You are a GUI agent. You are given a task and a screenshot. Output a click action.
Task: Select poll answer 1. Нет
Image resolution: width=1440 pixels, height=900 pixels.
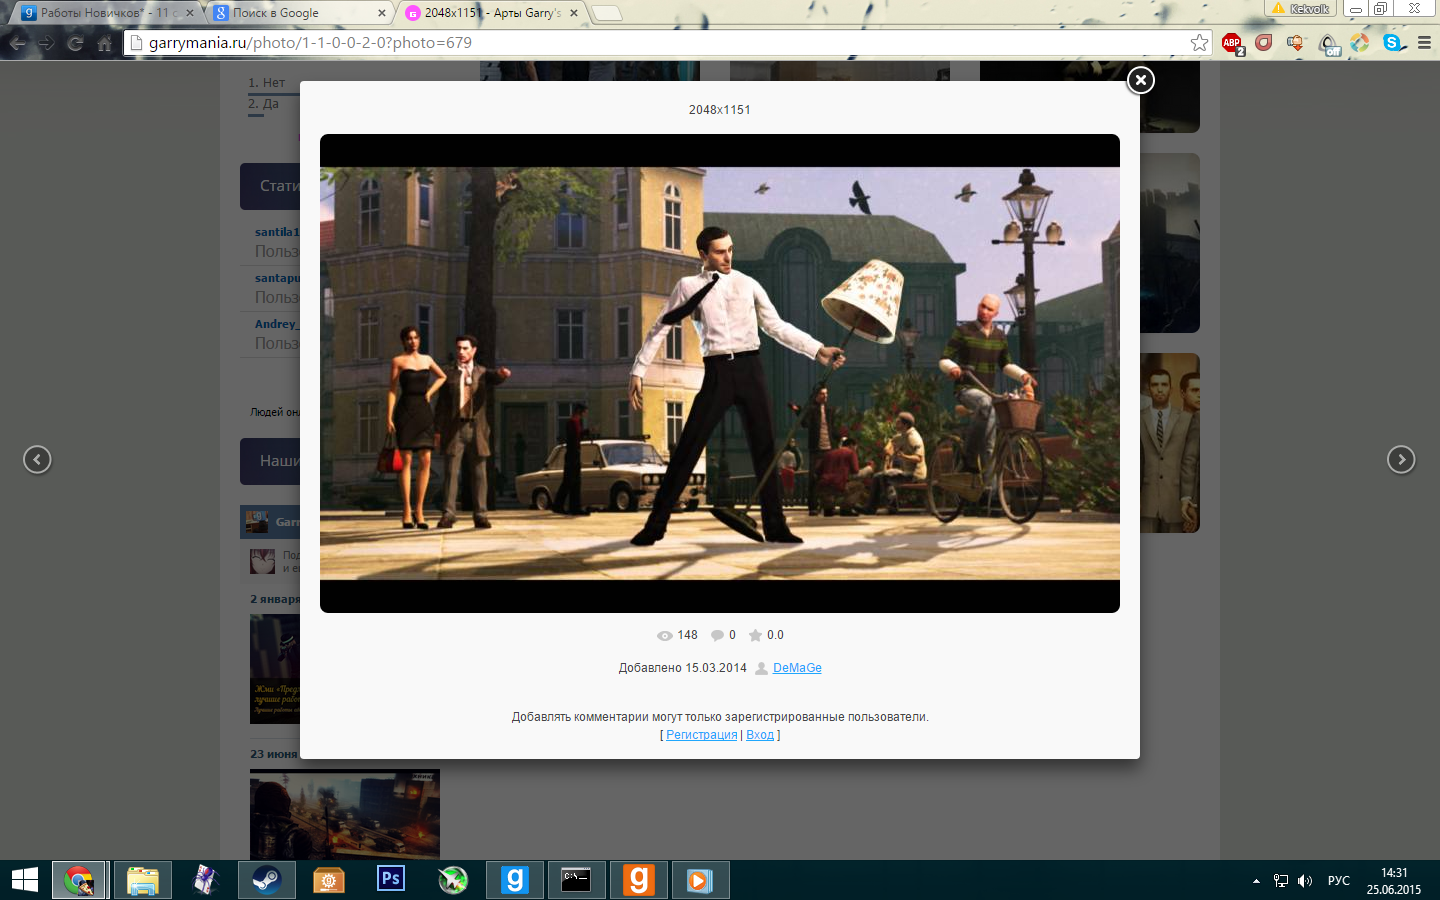(267, 83)
